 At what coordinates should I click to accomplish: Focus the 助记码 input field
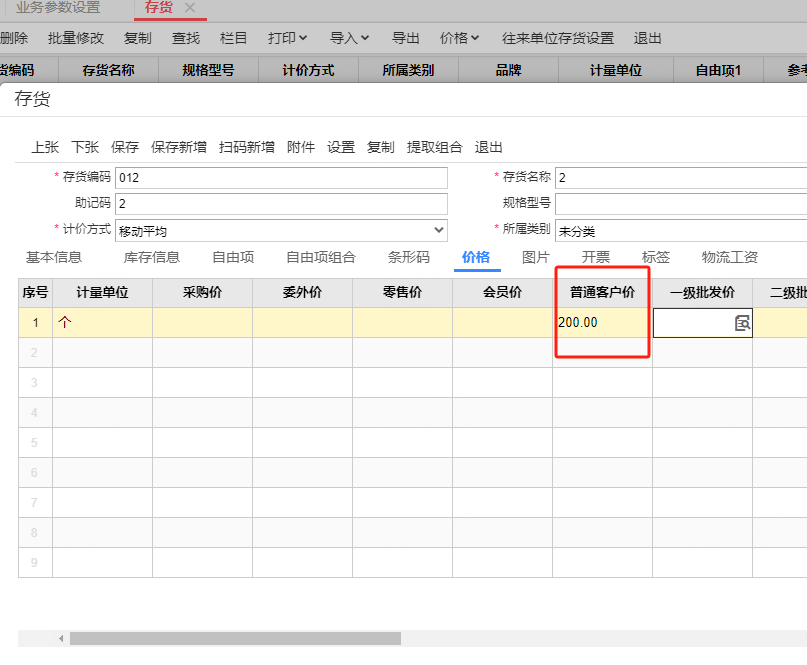tap(282, 204)
